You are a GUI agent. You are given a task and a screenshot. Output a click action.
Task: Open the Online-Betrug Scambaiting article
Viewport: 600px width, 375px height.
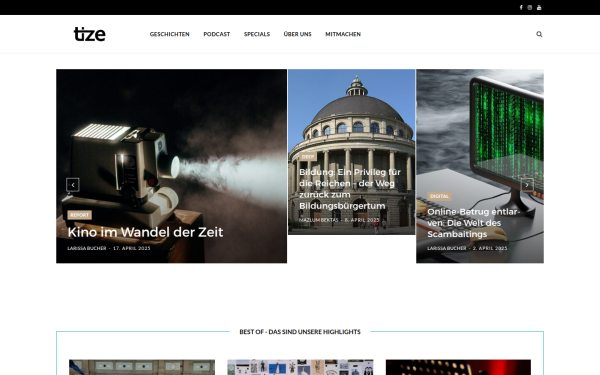tap(473, 223)
